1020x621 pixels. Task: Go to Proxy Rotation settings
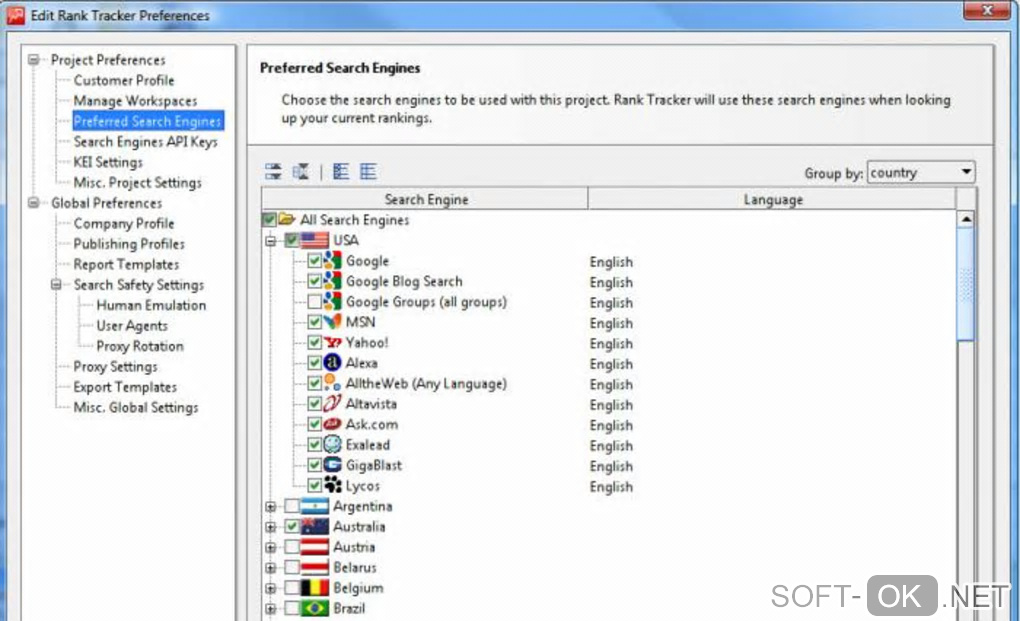tap(140, 346)
